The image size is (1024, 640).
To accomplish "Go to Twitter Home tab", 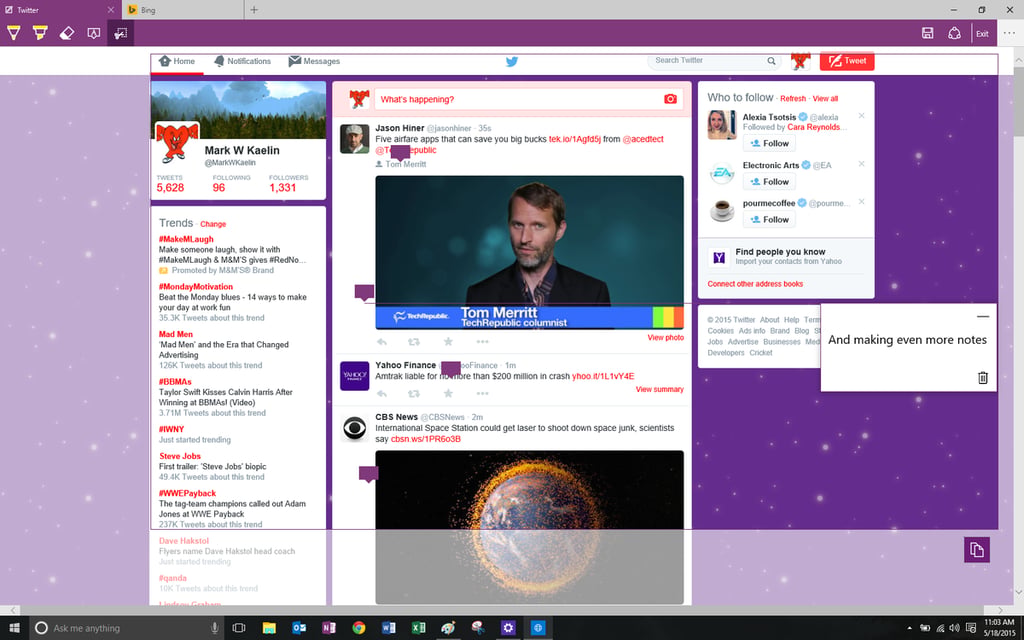I will click(177, 61).
